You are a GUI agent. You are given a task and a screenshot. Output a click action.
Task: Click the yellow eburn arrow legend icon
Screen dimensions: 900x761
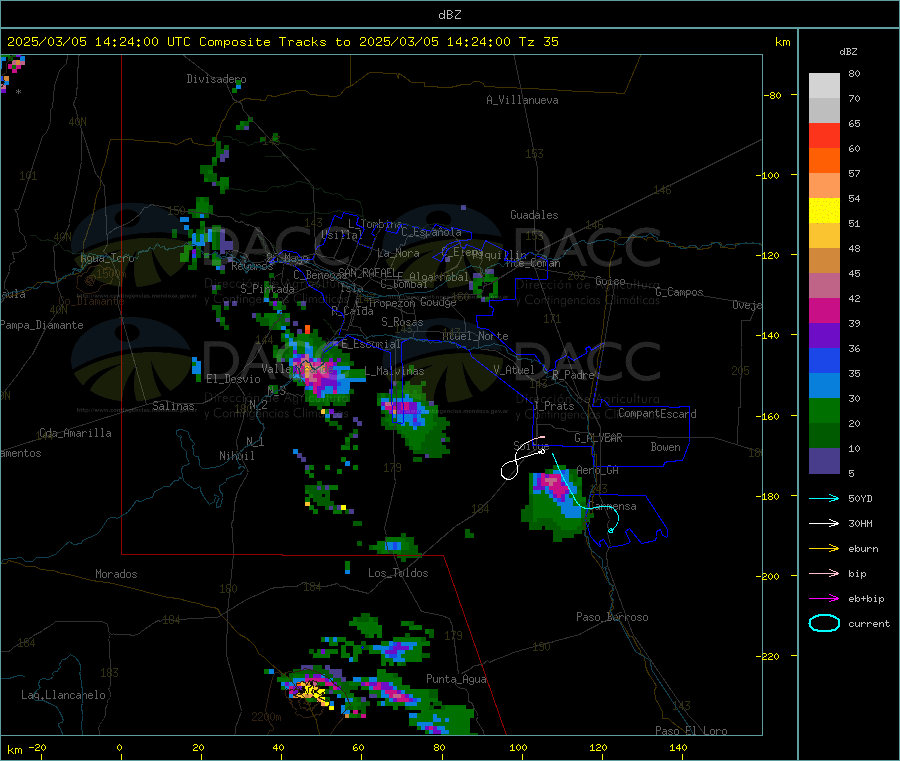click(x=824, y=549)
